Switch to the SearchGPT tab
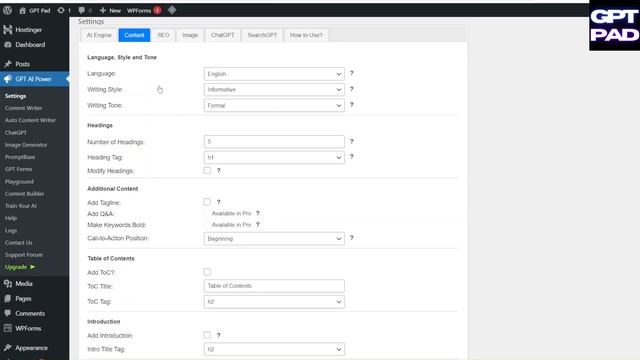 [262, 35]
